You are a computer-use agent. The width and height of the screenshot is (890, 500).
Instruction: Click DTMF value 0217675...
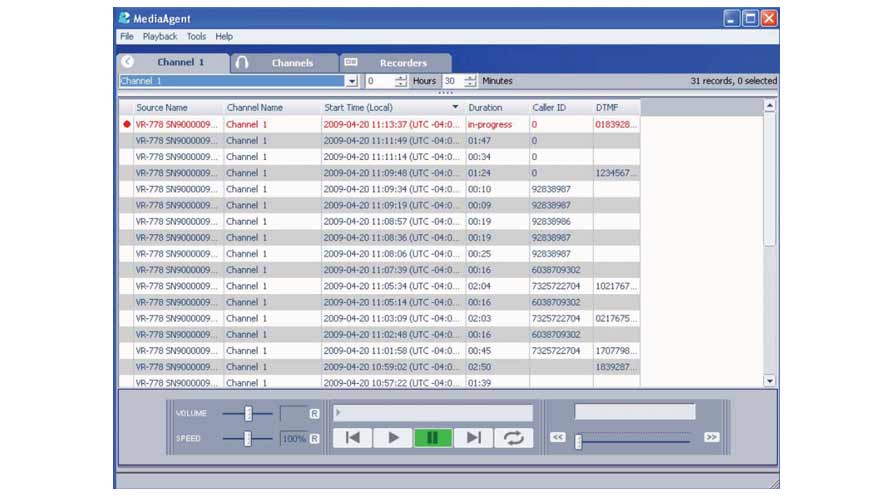tap(615, 318)
